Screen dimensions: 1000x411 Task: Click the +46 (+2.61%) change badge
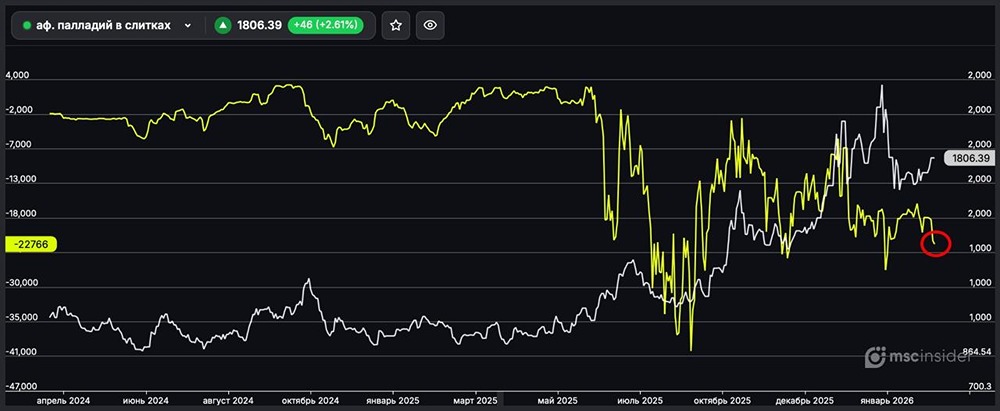coord(326,26)
